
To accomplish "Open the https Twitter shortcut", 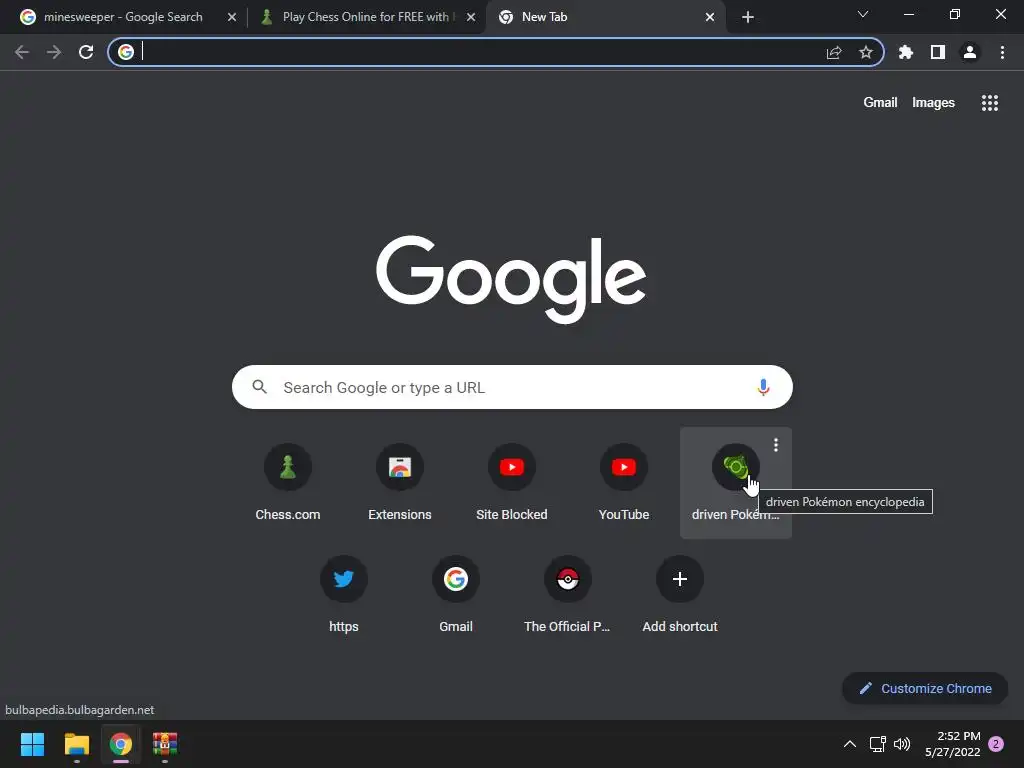I will (344, 595).
